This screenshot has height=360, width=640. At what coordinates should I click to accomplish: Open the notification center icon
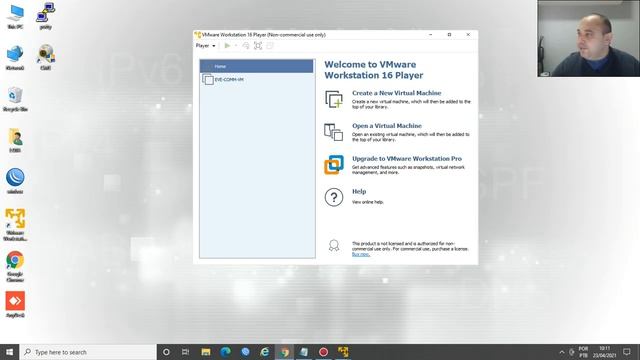pyautogui.click(x=627, y=352)
